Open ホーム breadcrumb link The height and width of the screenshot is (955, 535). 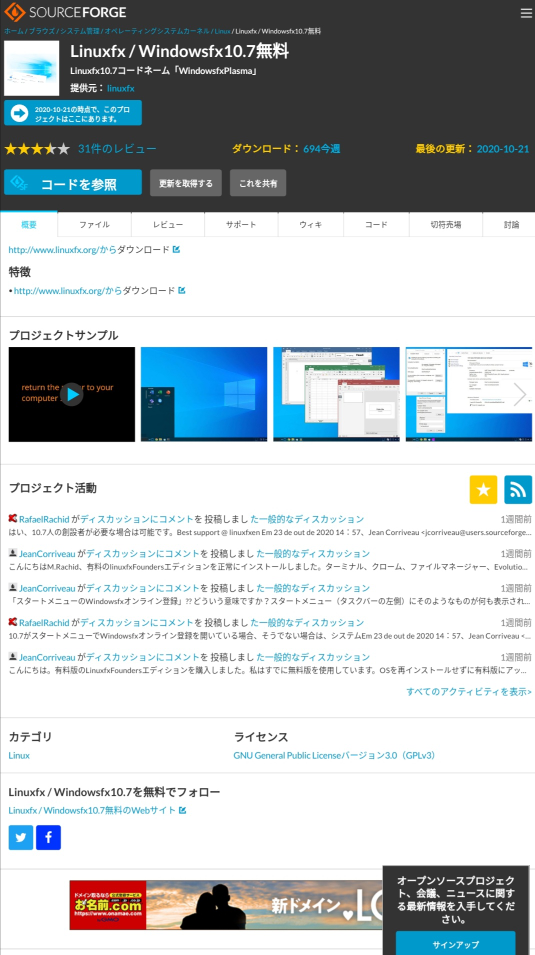tap(14, 31)
